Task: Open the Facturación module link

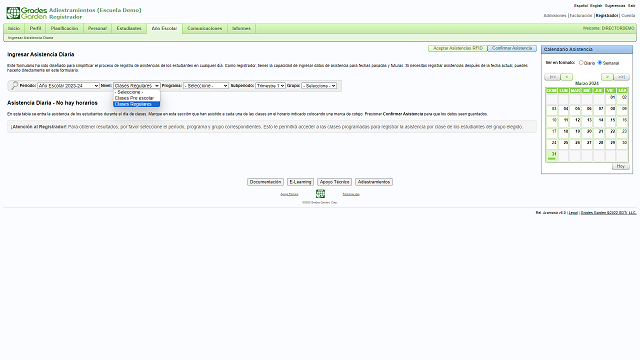Action: [x=580, y=16]
